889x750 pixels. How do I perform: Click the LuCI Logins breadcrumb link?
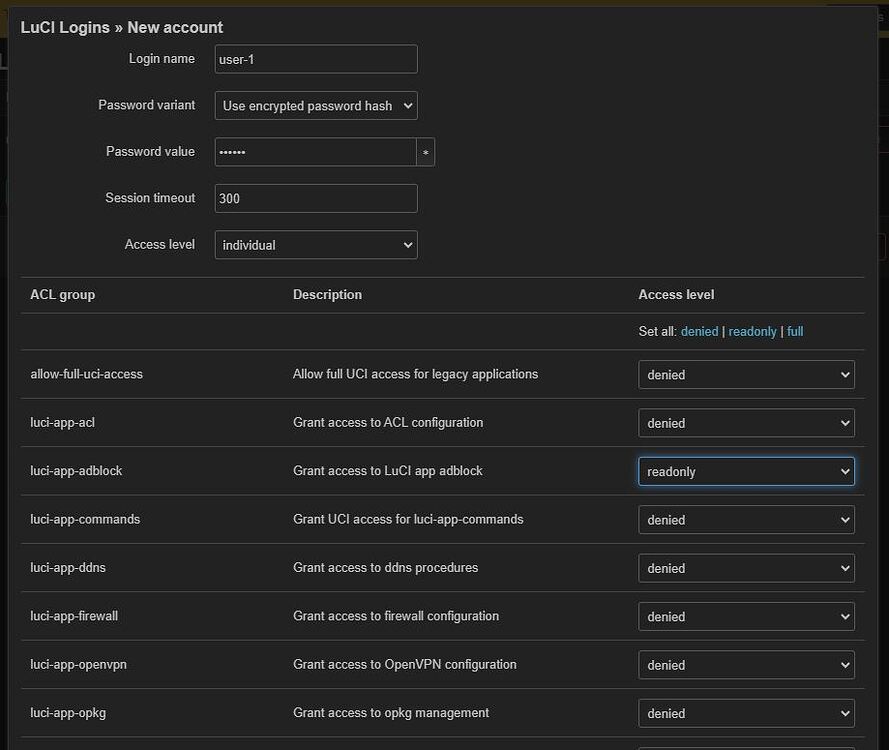tap(64, 27)
